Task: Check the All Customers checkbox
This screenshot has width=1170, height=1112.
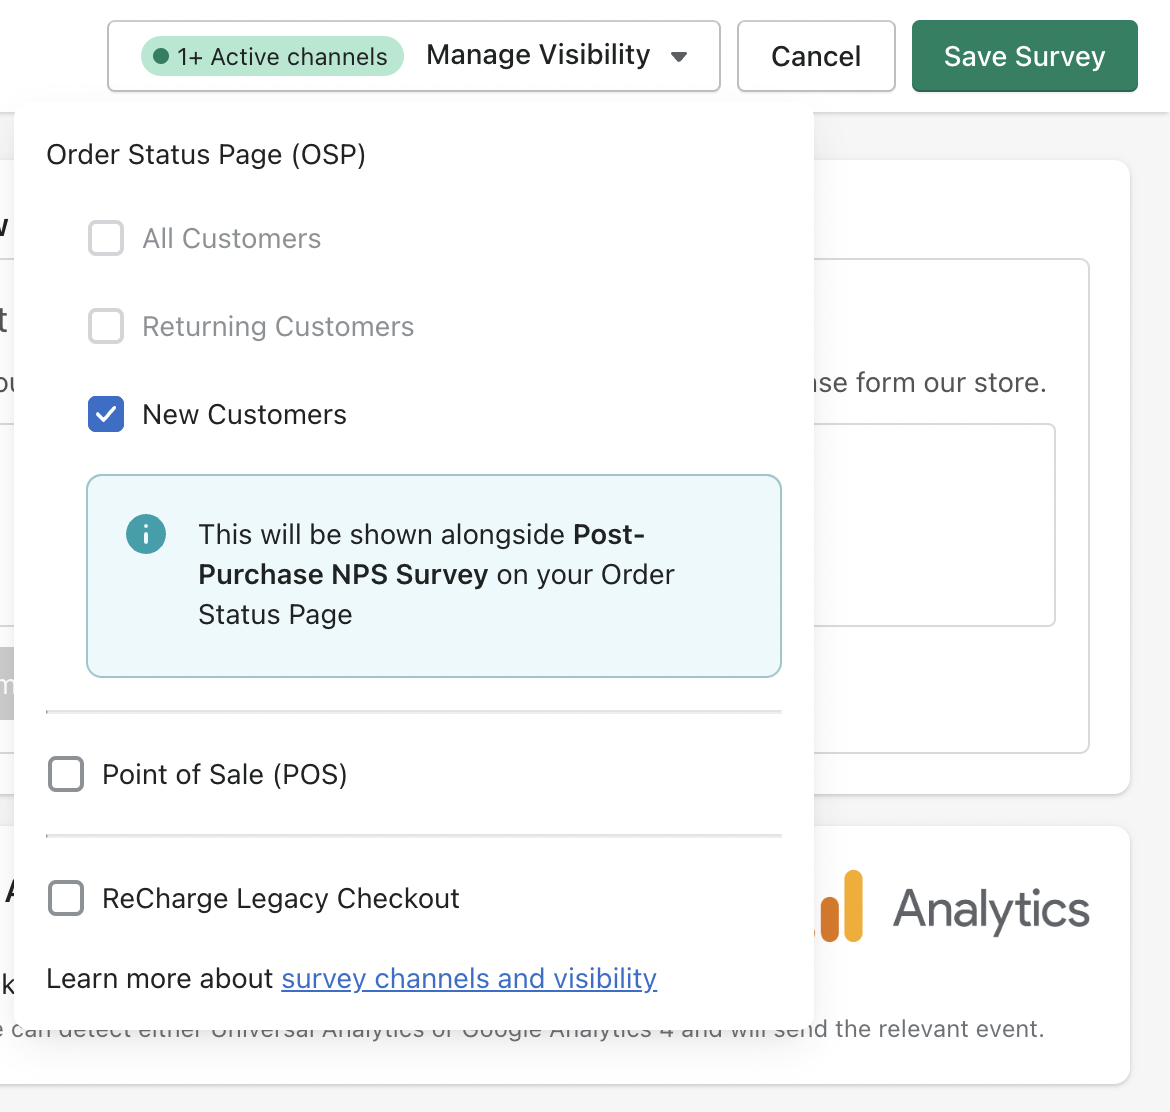Action: point(106,238)
